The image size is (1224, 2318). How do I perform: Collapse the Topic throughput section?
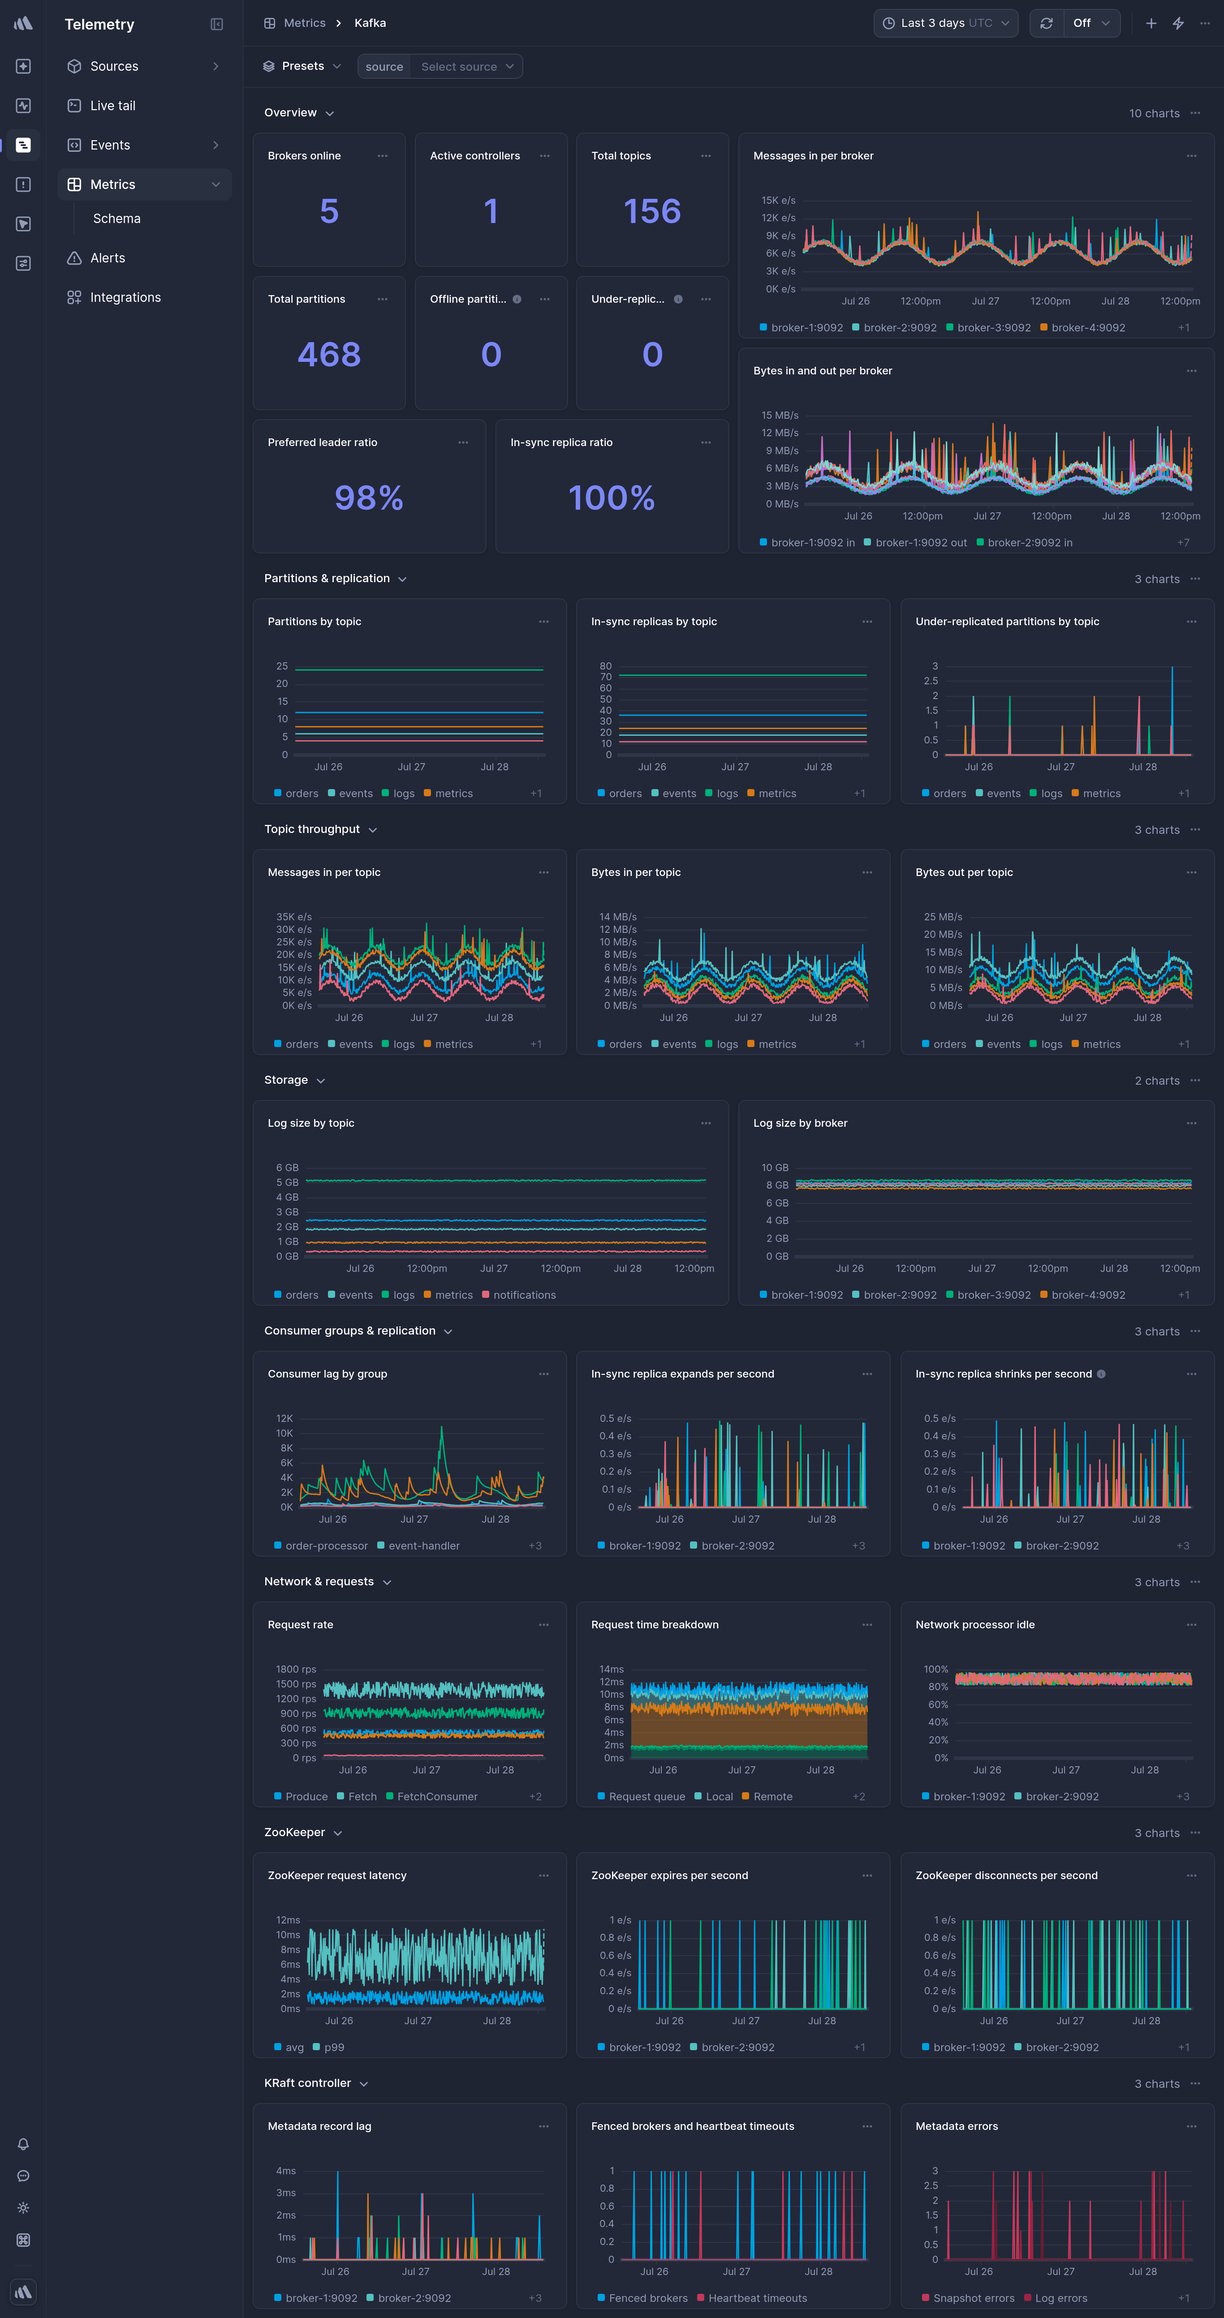click(x=320, y=830)
